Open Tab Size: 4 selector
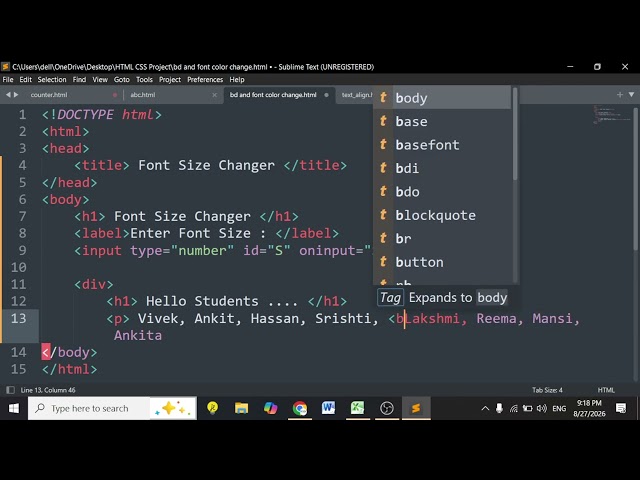This screenshot has width=640, height=480. 547,390
